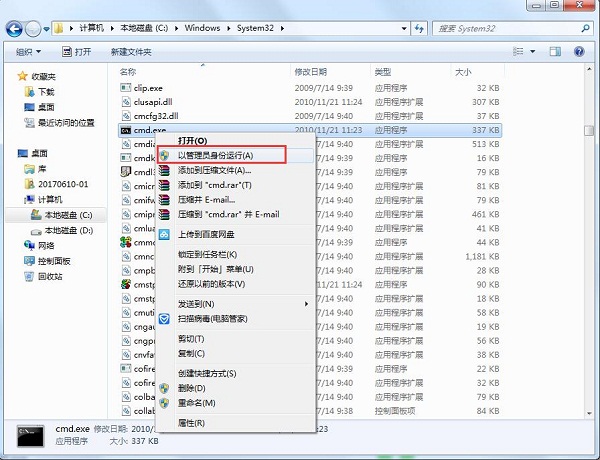Choose 重命名(M) in context menu
600x460 pixels.
coord(235,403)
